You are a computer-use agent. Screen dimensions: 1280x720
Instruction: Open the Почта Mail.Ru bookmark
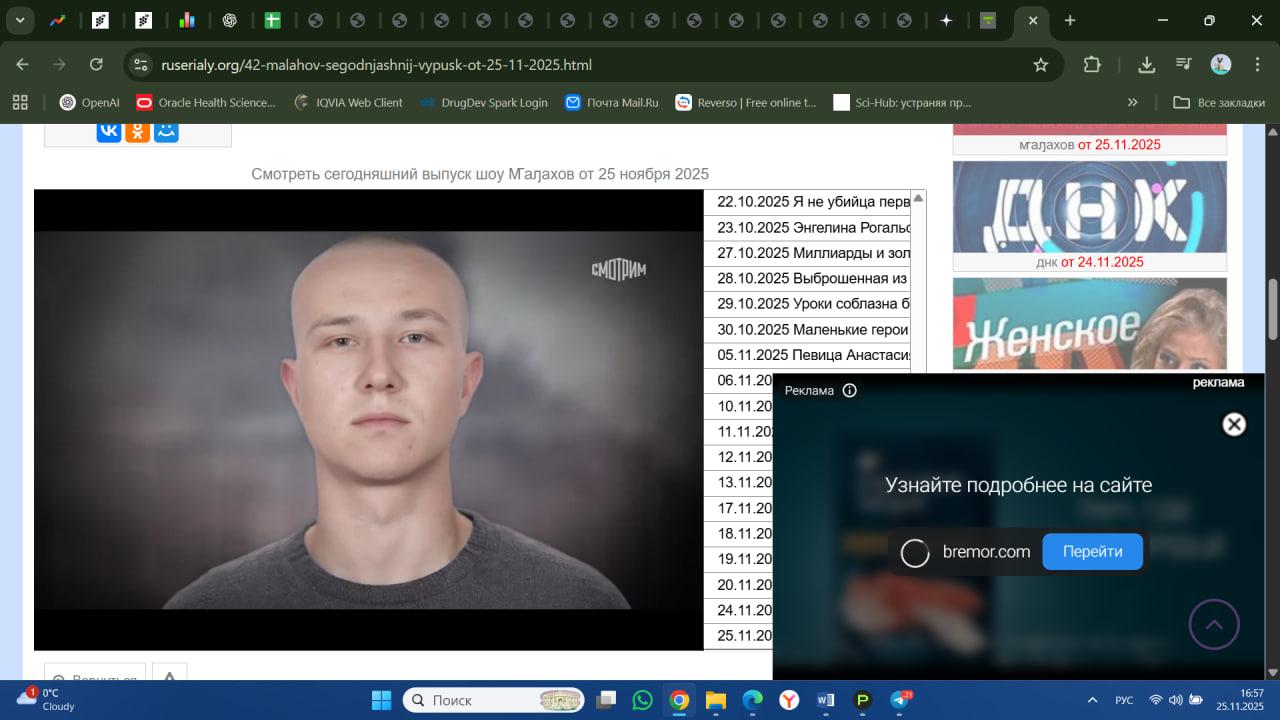click(x=611, y=102)
